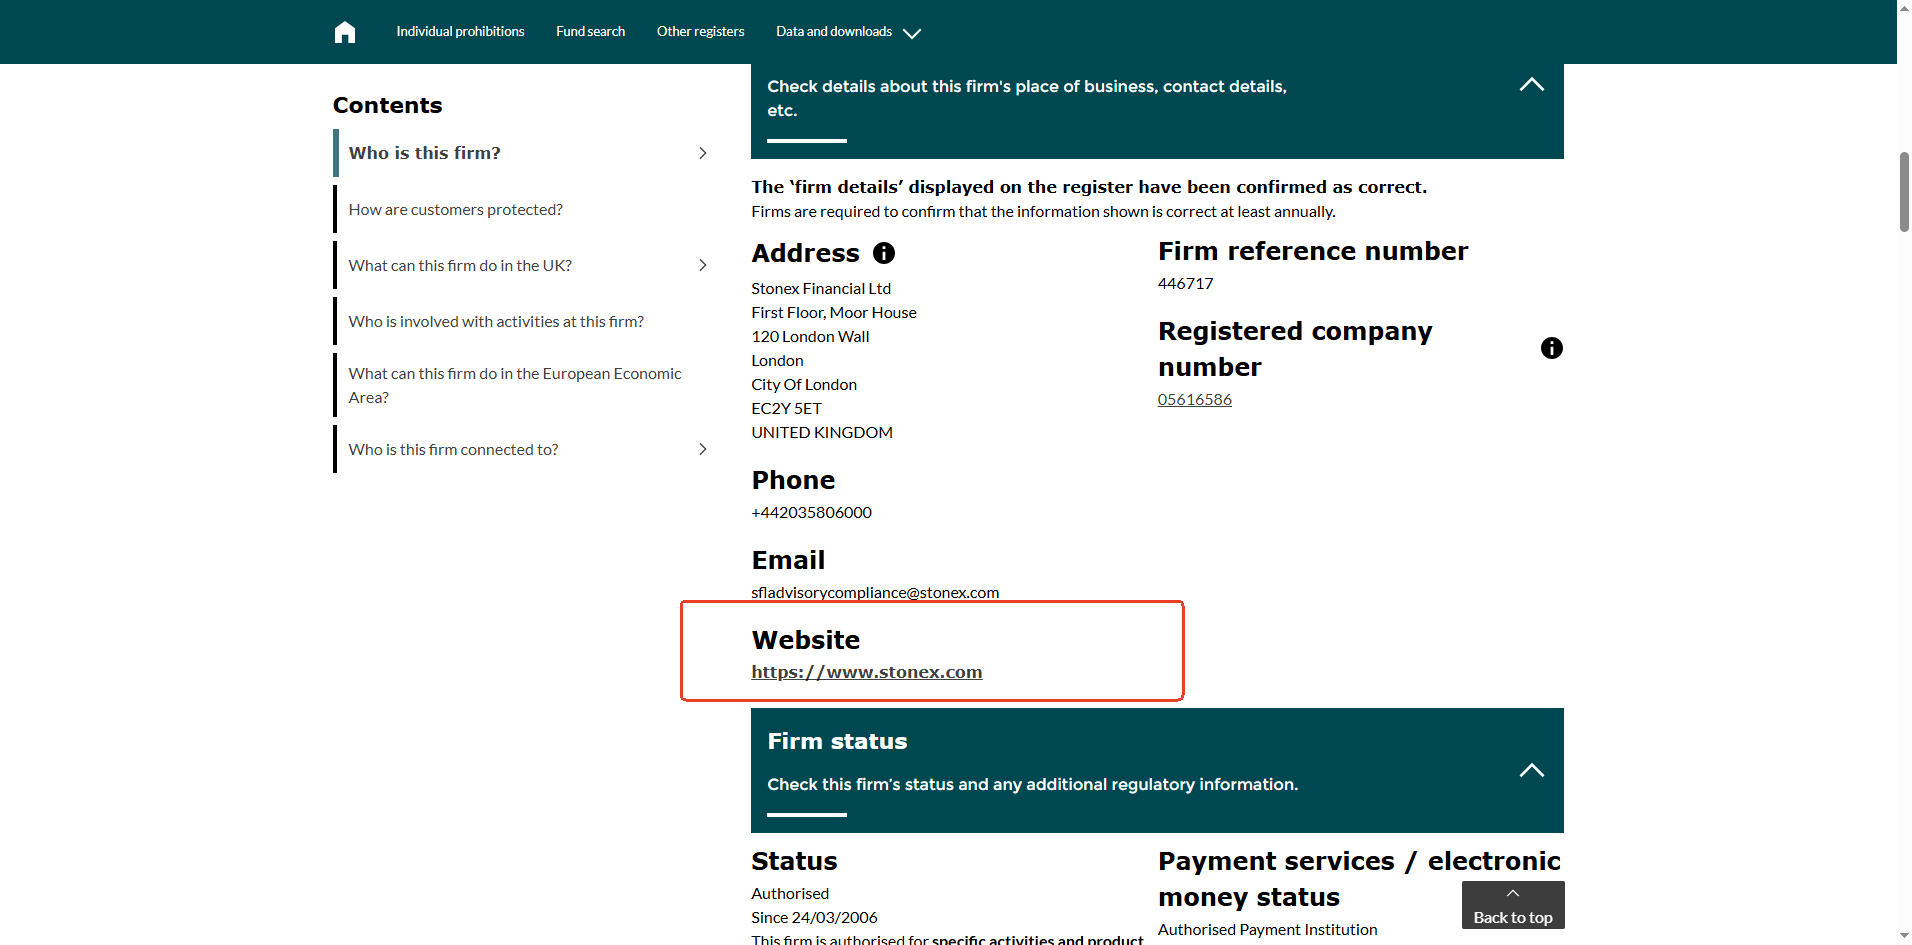1912x945 pixels.
Task: Jump to 'How are customers protected?' section
Action: click(456, 209)
